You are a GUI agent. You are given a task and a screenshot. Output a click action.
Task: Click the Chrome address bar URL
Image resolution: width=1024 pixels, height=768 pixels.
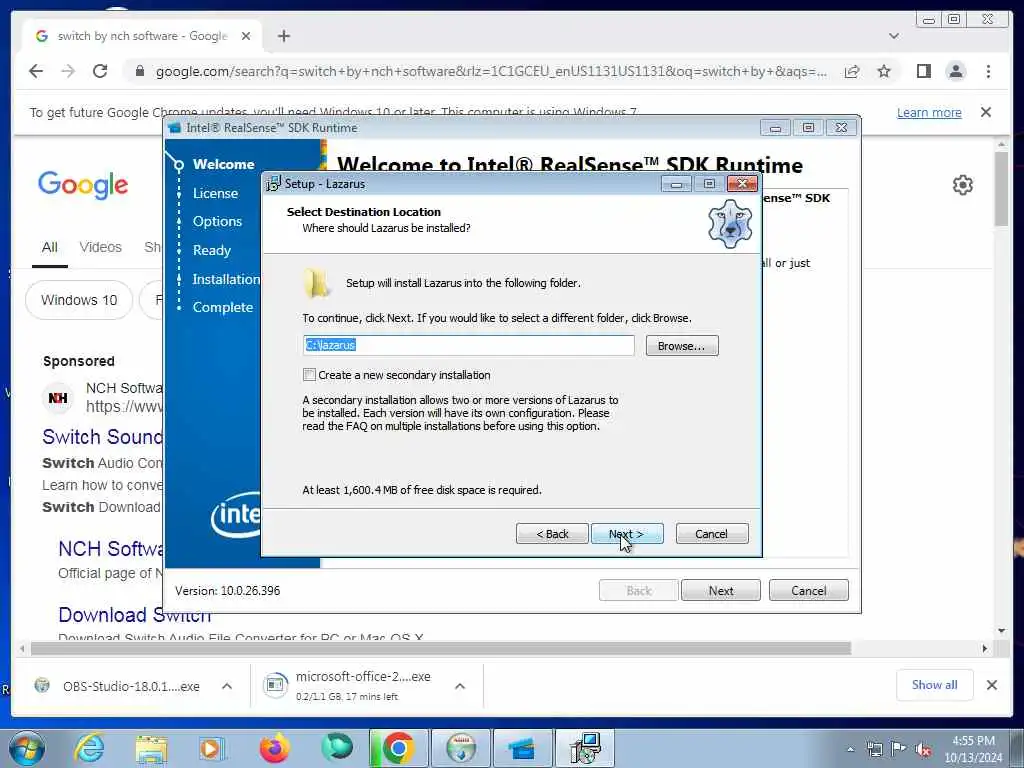(491, 72)
